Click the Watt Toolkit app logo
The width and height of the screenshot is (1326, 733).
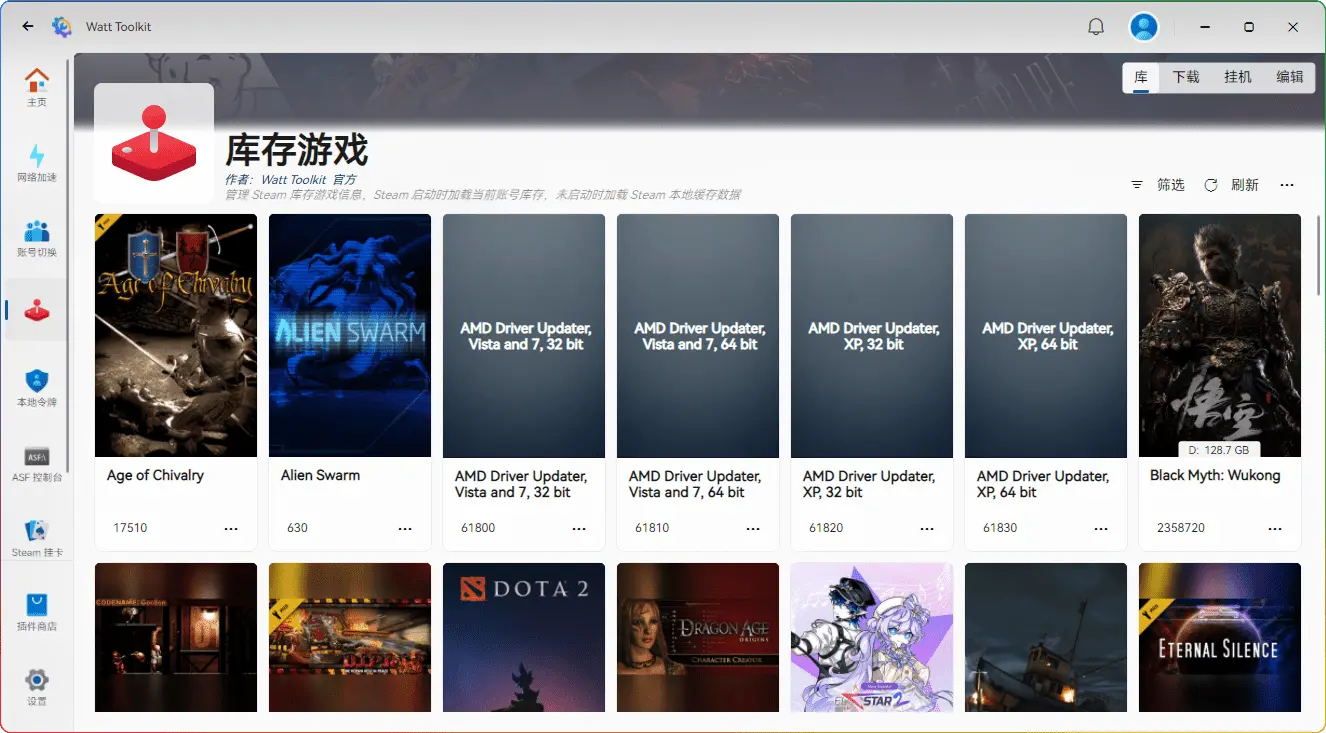tap(62, 27)
